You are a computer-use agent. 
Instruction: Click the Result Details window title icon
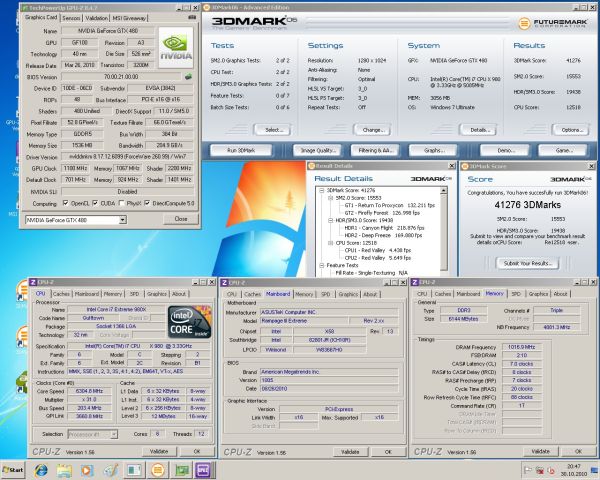[311, 166]
